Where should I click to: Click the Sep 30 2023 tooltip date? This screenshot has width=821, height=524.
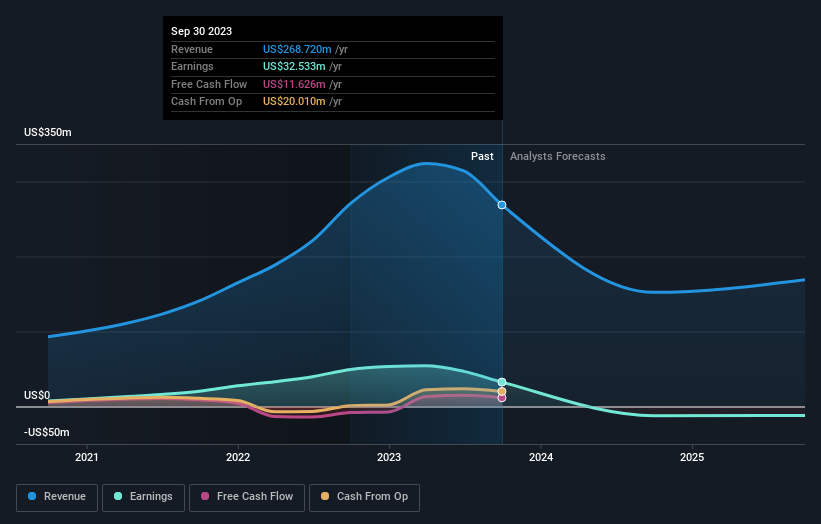point(202,31)
